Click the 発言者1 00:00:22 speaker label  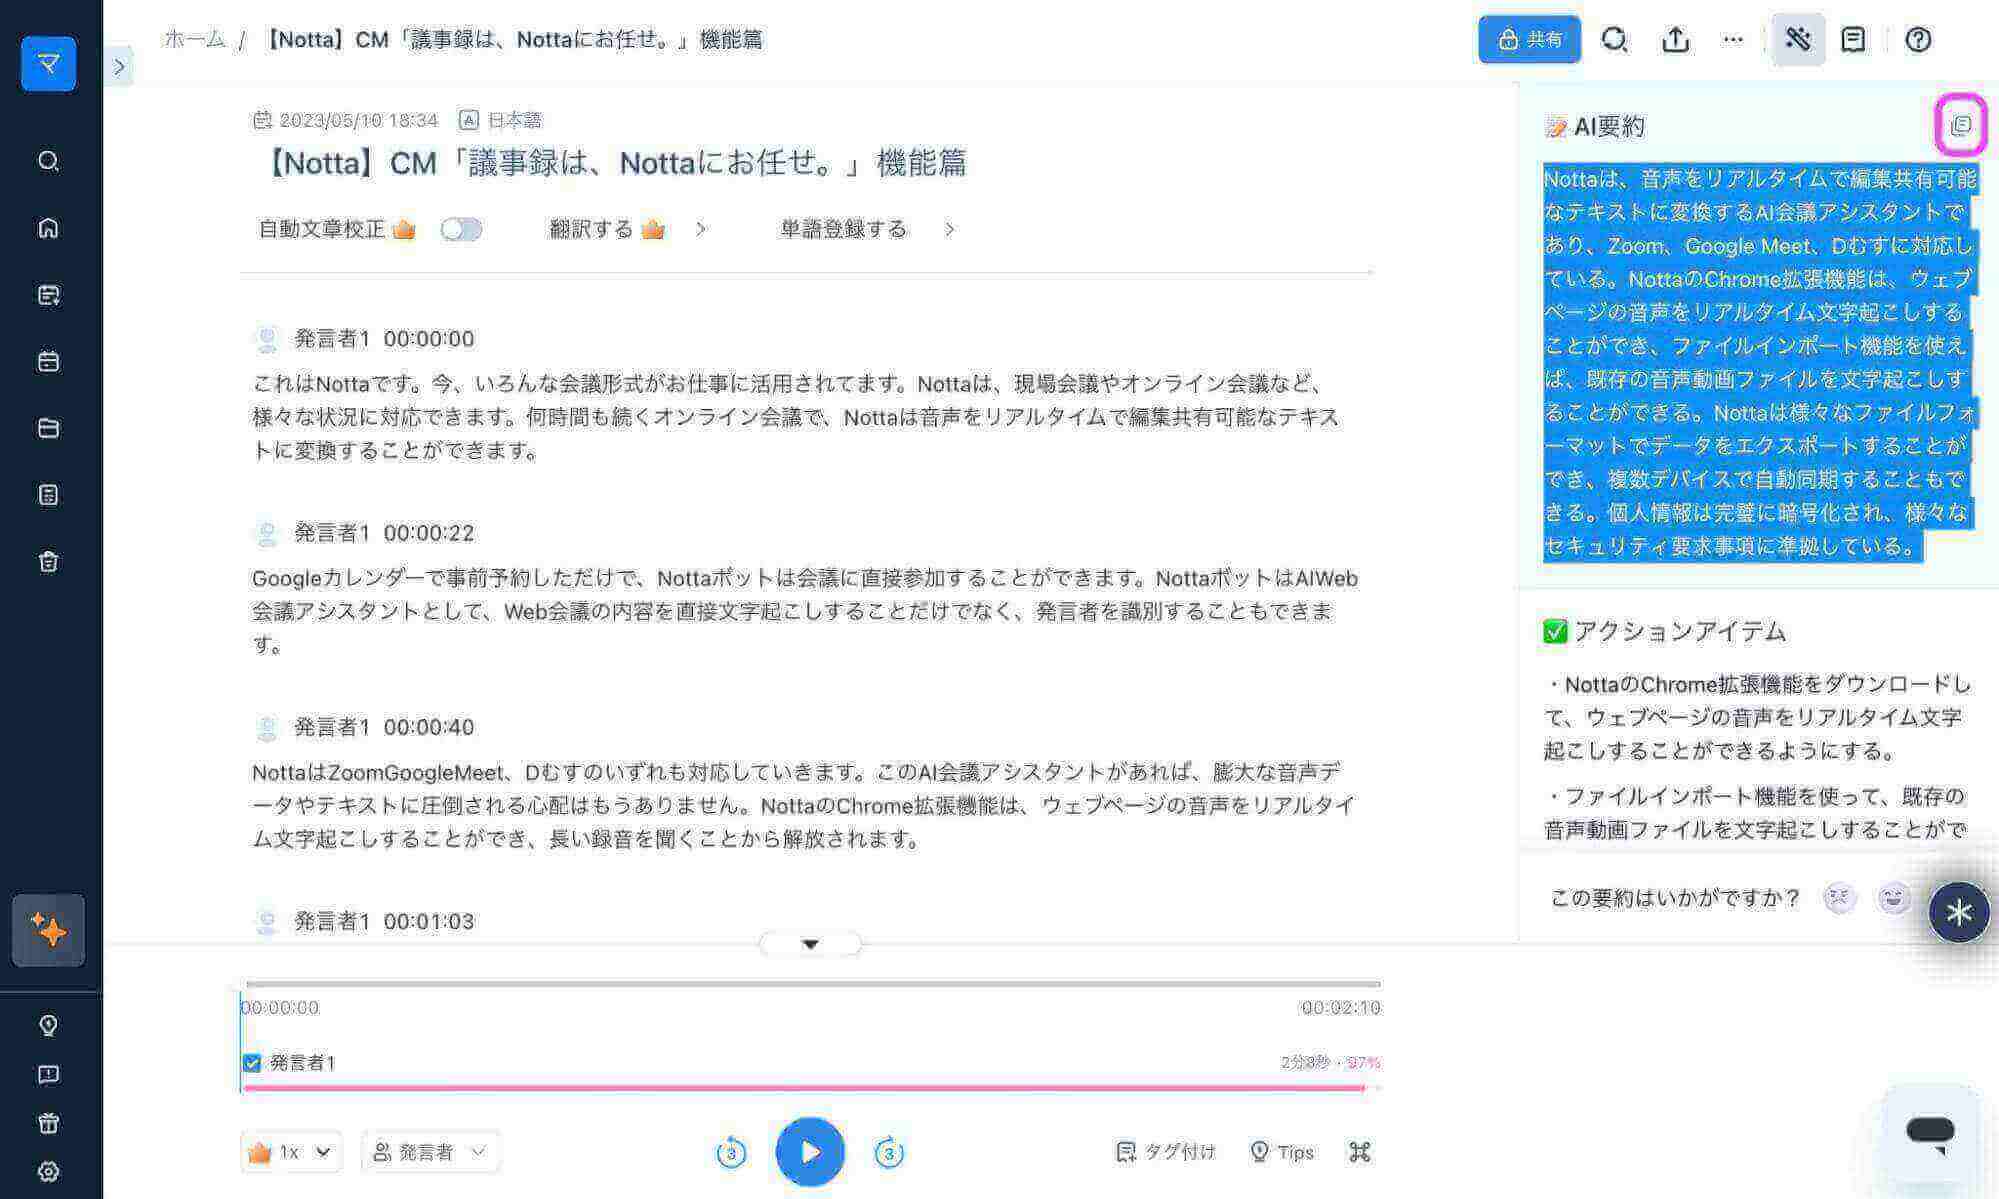pos(383,532)
